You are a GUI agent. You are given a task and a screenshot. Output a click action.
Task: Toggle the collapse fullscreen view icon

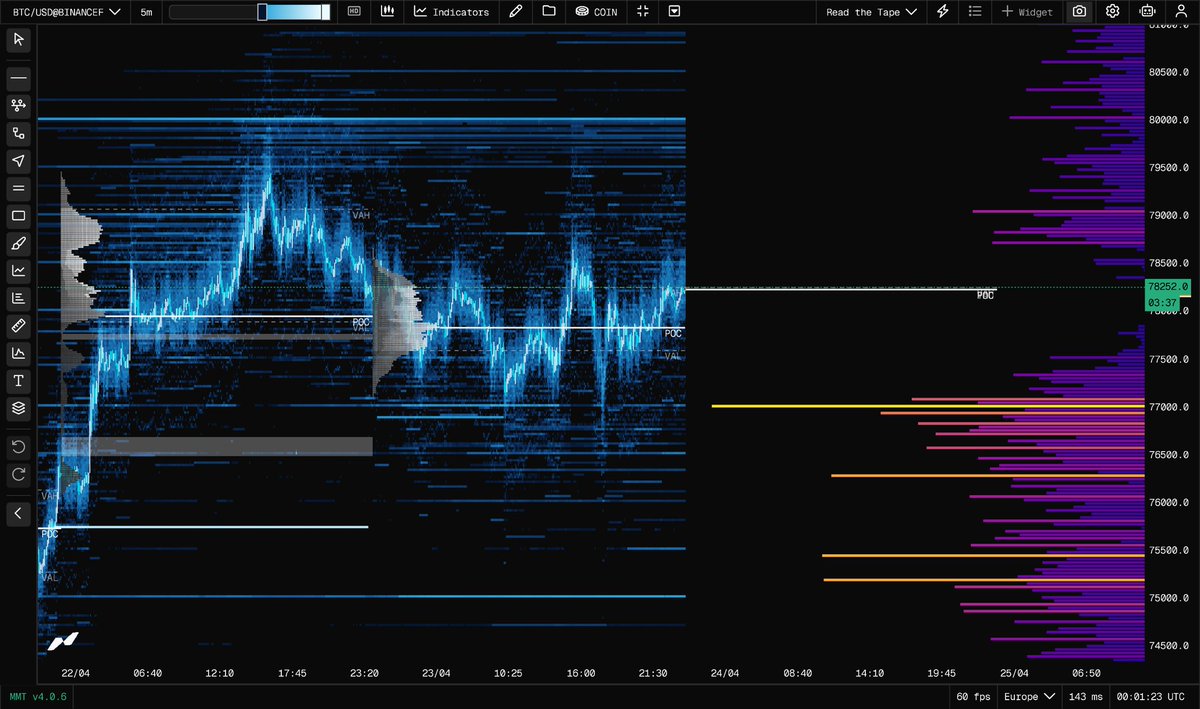pyautogui.click(x=643, y=12)
